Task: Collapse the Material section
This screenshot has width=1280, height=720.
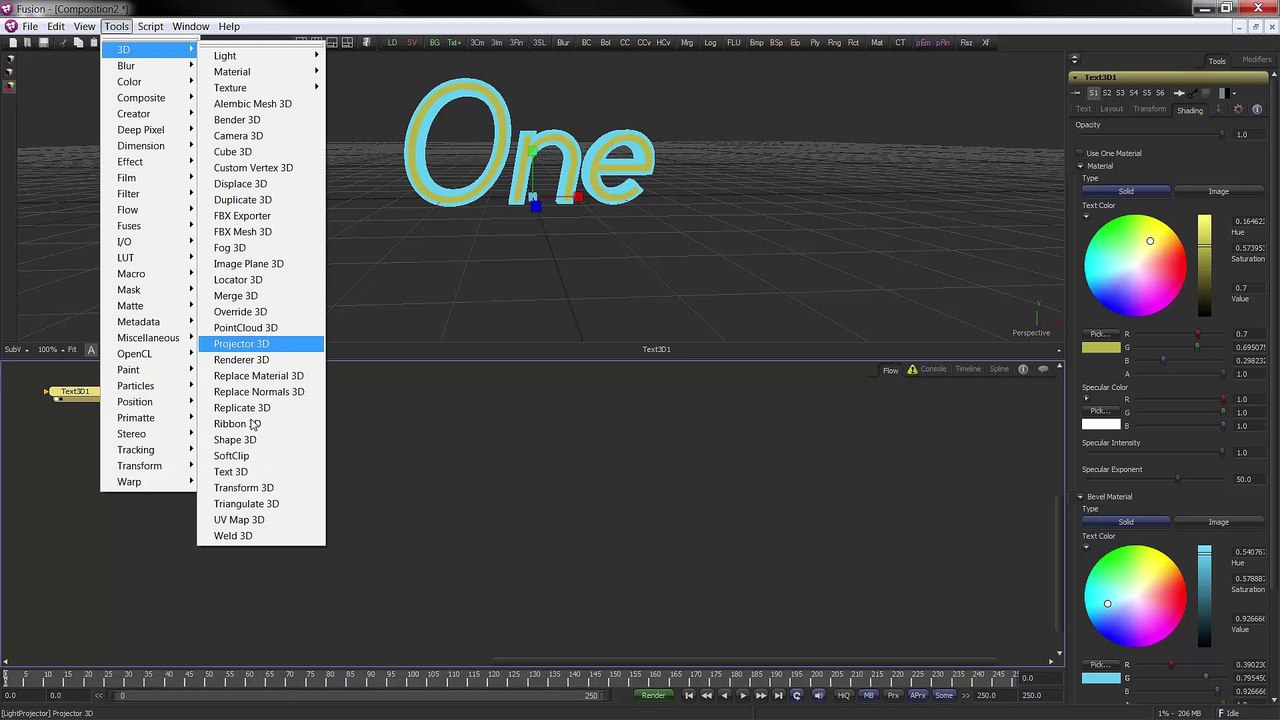Action: (1080, 166)
